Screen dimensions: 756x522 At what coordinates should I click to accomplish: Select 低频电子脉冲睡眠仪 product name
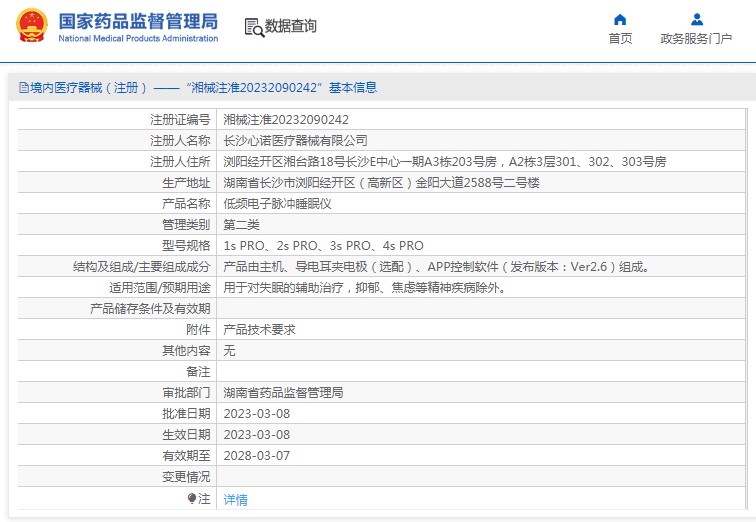(x=277, y=204)
